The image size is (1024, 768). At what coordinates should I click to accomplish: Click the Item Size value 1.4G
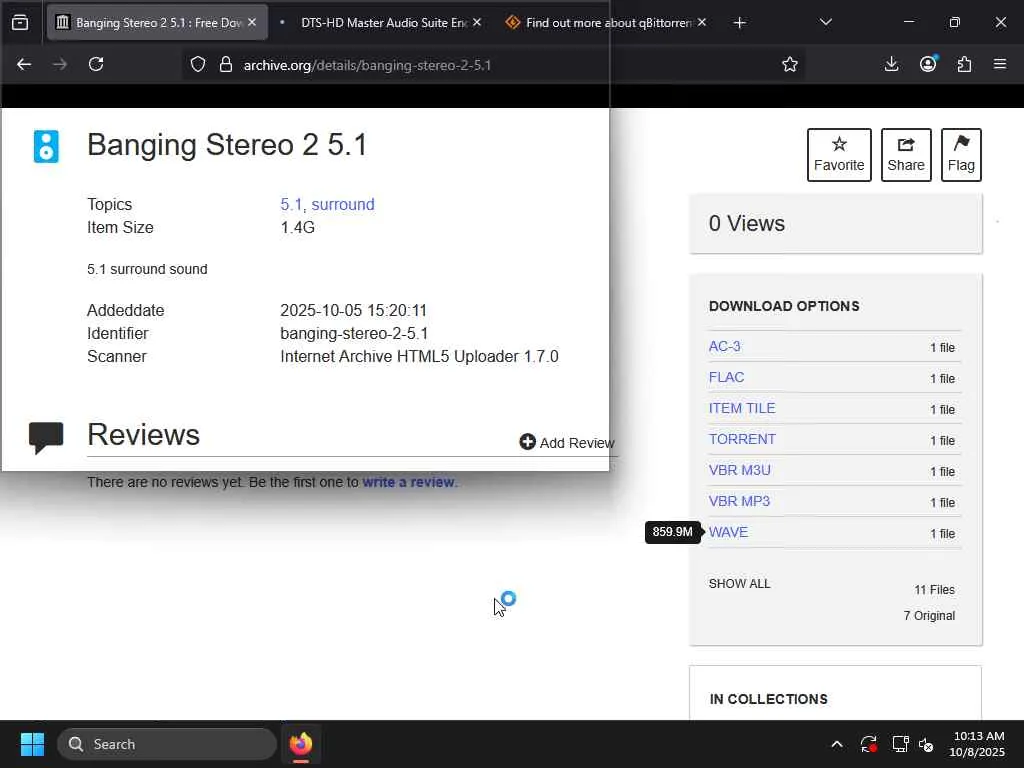(x=297, y=227)
